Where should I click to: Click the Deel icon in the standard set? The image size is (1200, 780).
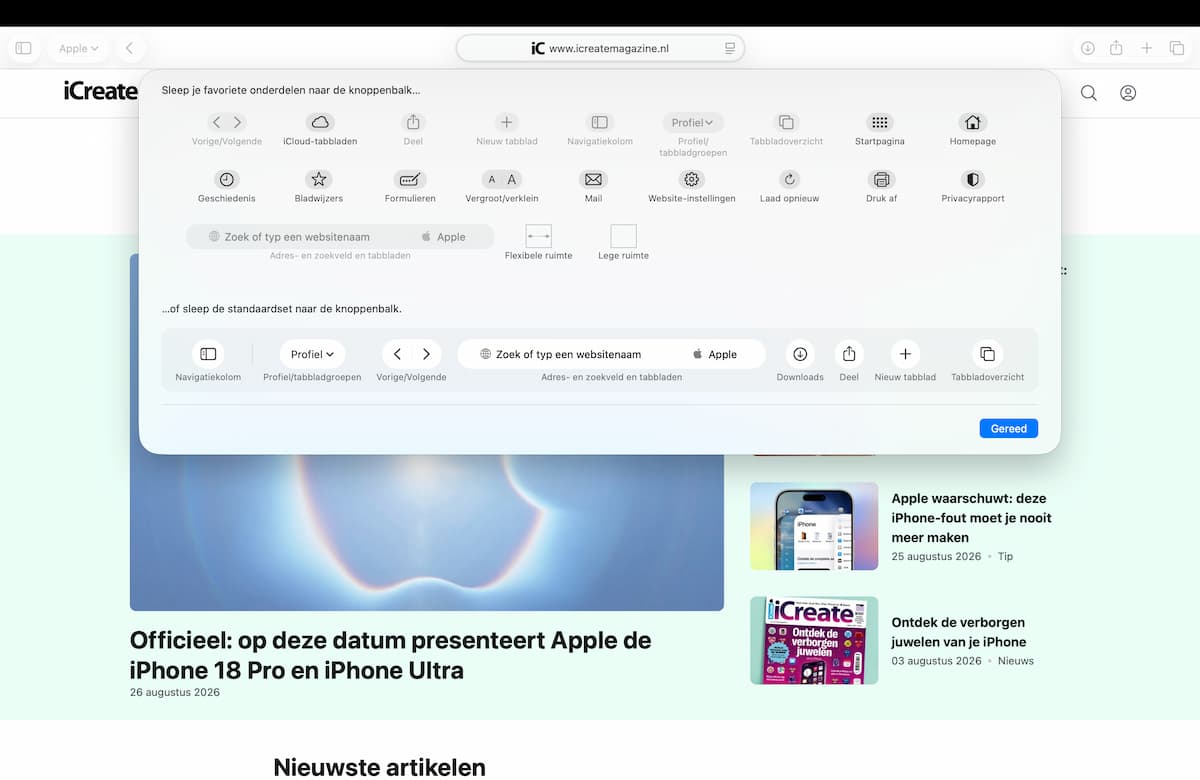click(x=849, y=354)
